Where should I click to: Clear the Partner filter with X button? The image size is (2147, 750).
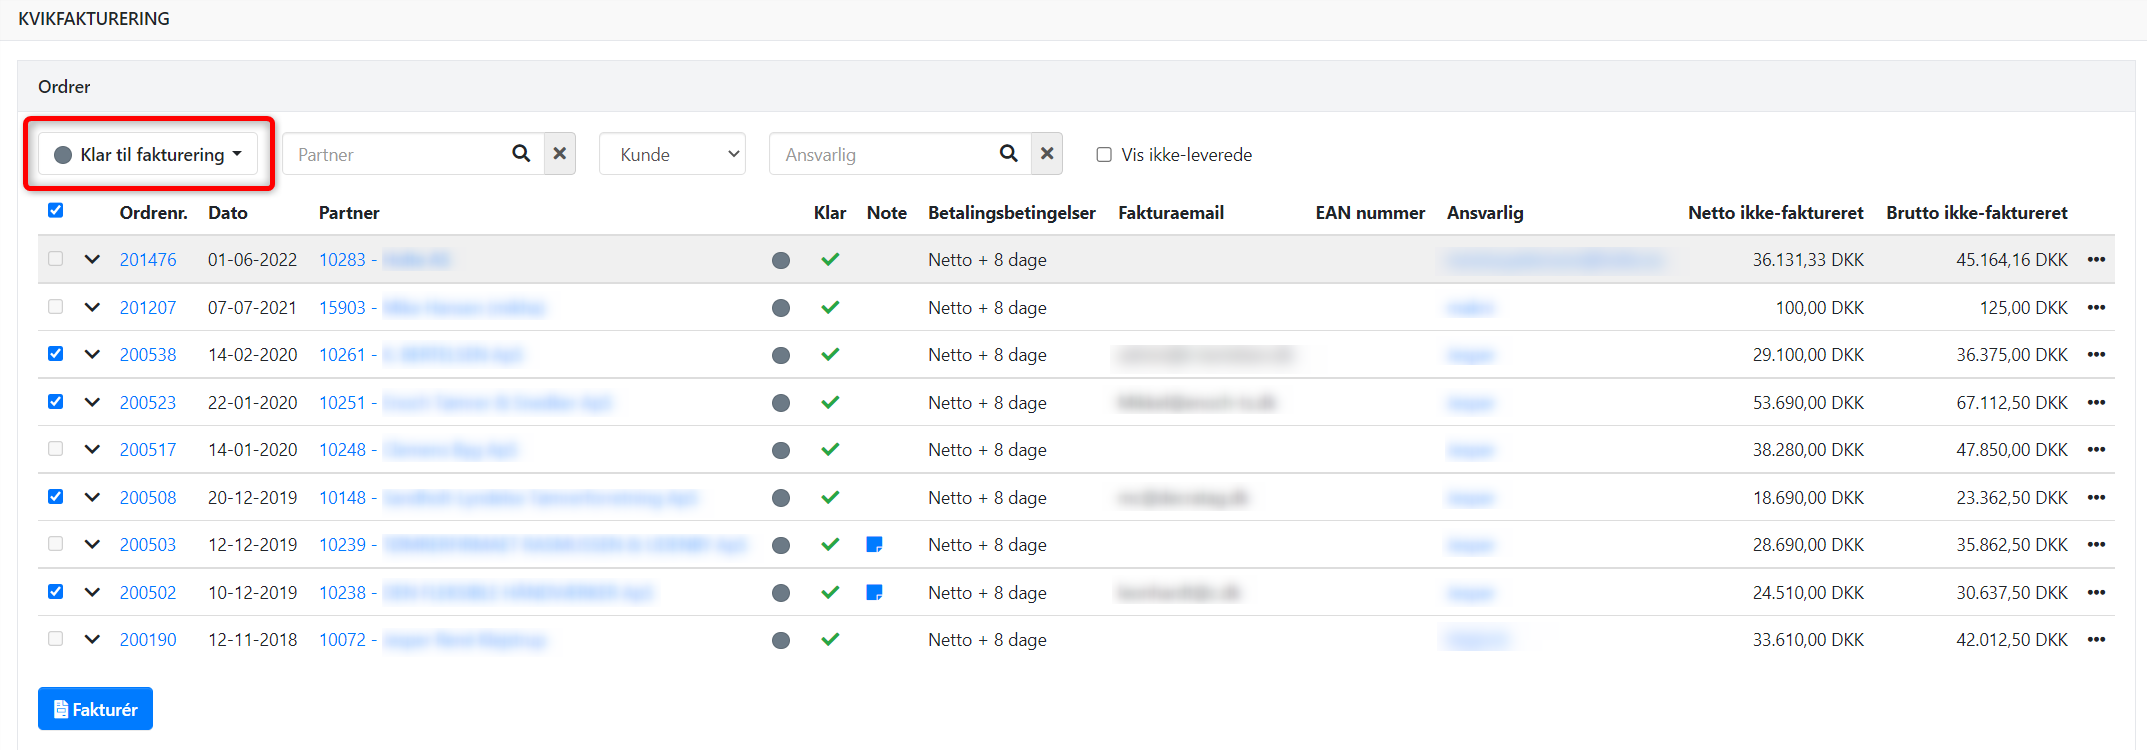point(560,154)
